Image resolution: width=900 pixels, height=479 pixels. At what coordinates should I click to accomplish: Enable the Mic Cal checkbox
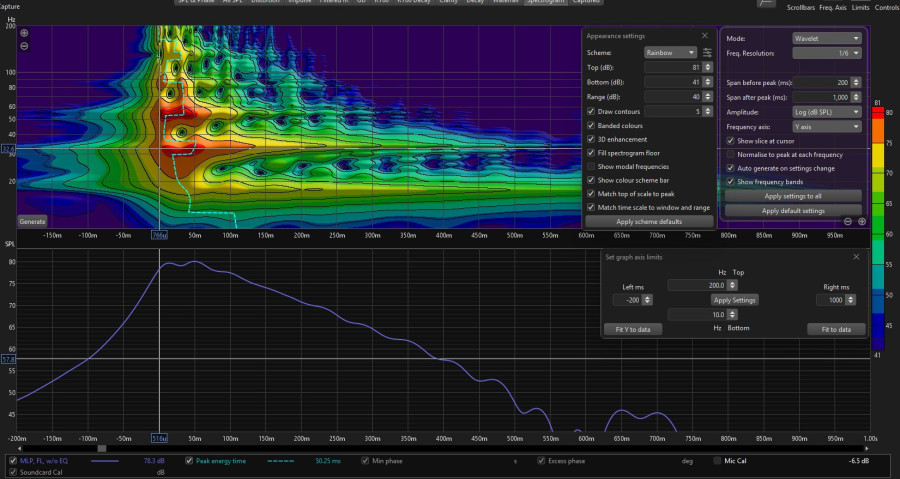[717, 461]
